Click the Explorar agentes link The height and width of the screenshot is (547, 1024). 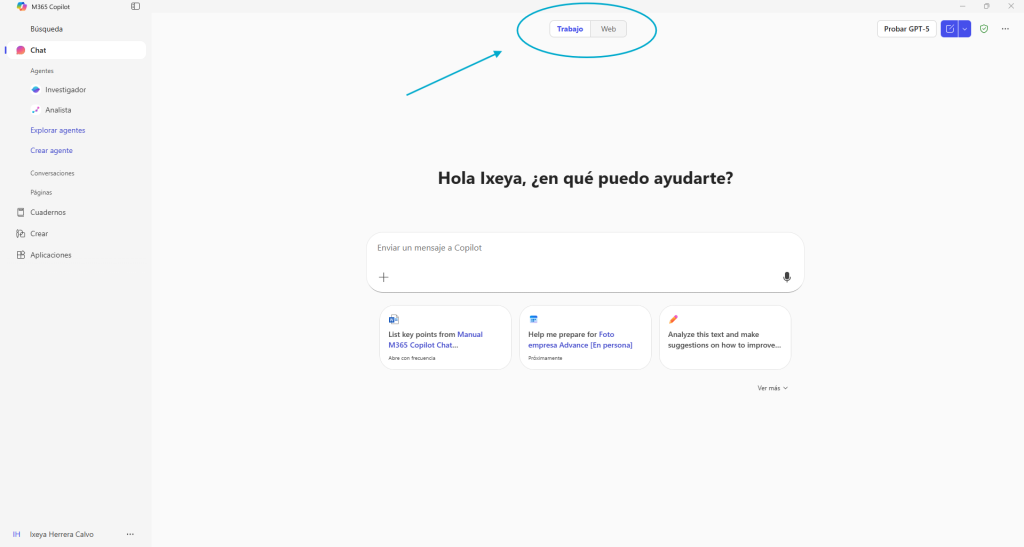[x=57, y=130]
